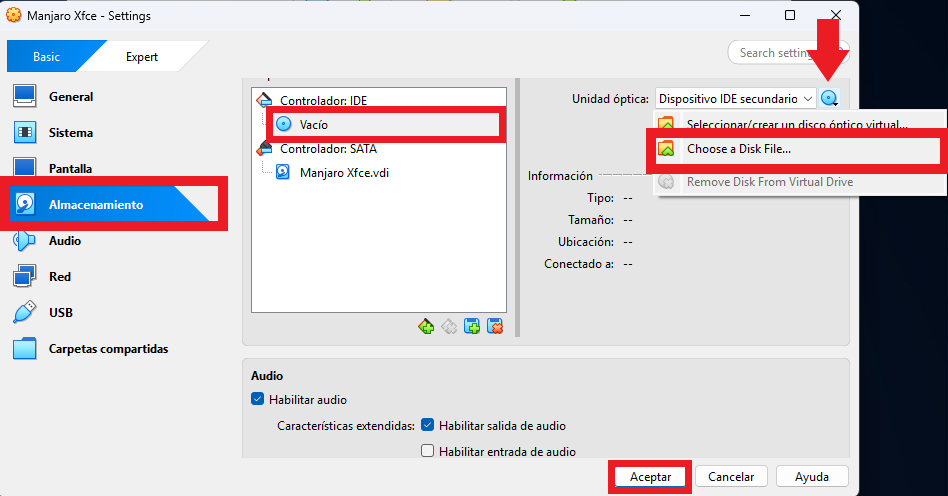
Task: Click the Aceptar button
Action: 650,477
